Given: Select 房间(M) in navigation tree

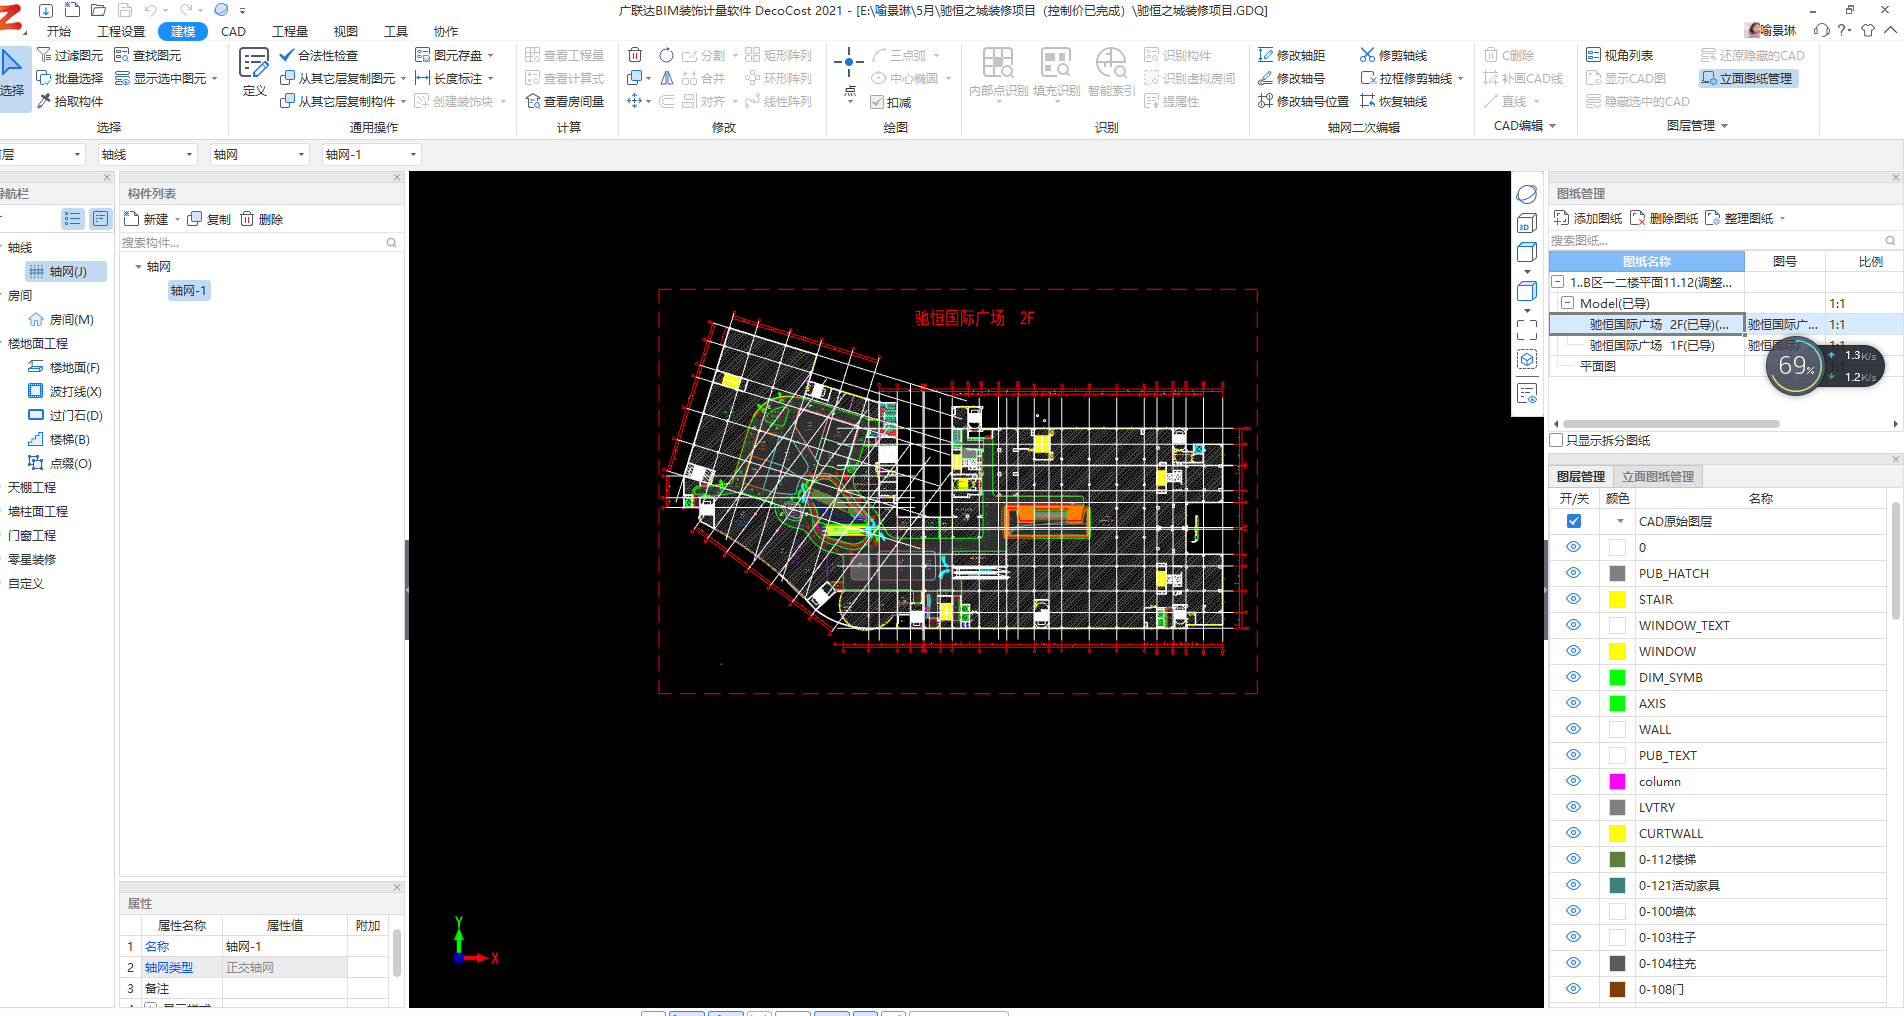Looking at the screenshot, I should pos(62,319).
